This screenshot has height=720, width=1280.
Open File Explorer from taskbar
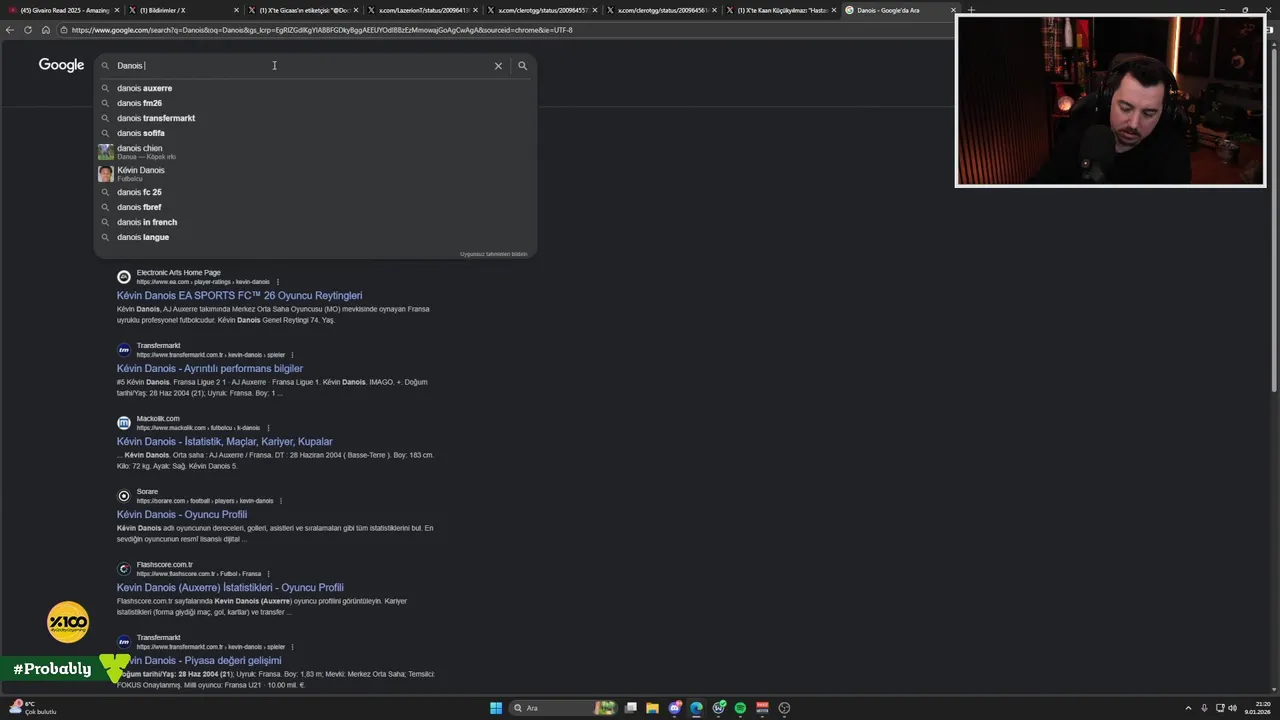pyautogui.click(x=653, y=708)
